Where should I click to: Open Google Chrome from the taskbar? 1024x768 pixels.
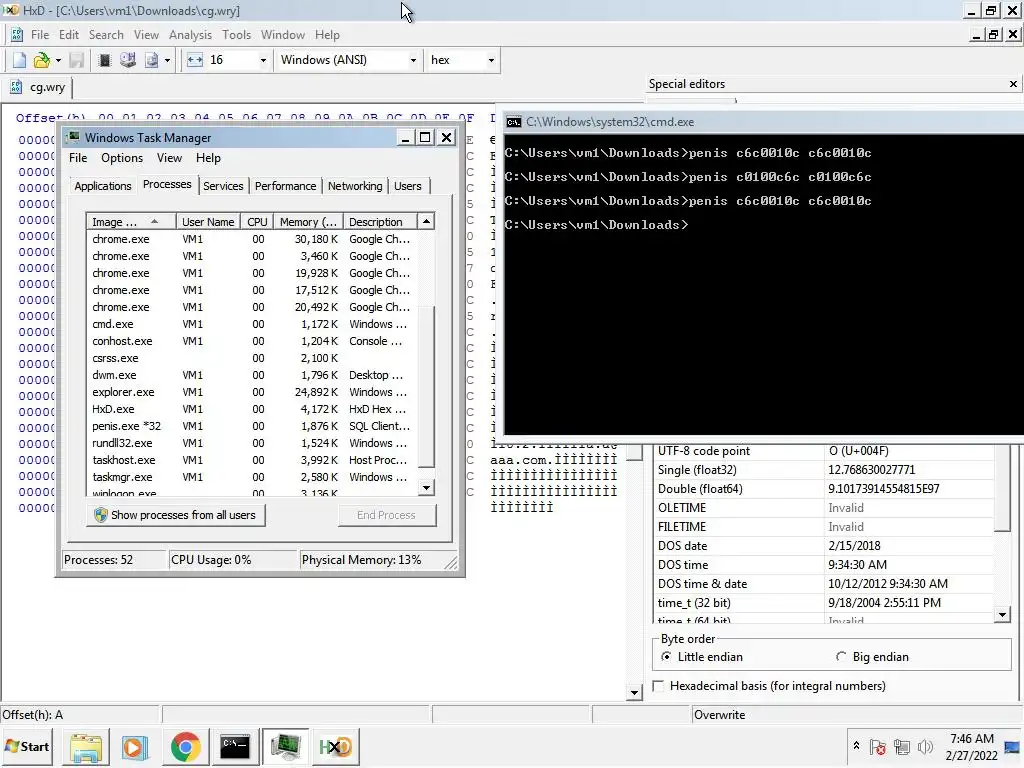(185, 747)
